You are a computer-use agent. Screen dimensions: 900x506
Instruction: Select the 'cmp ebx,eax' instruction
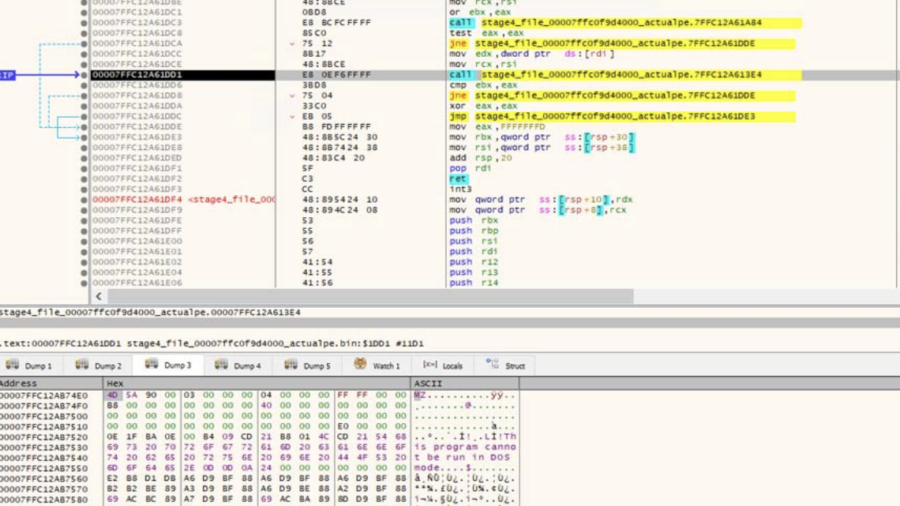click(483, 85)
